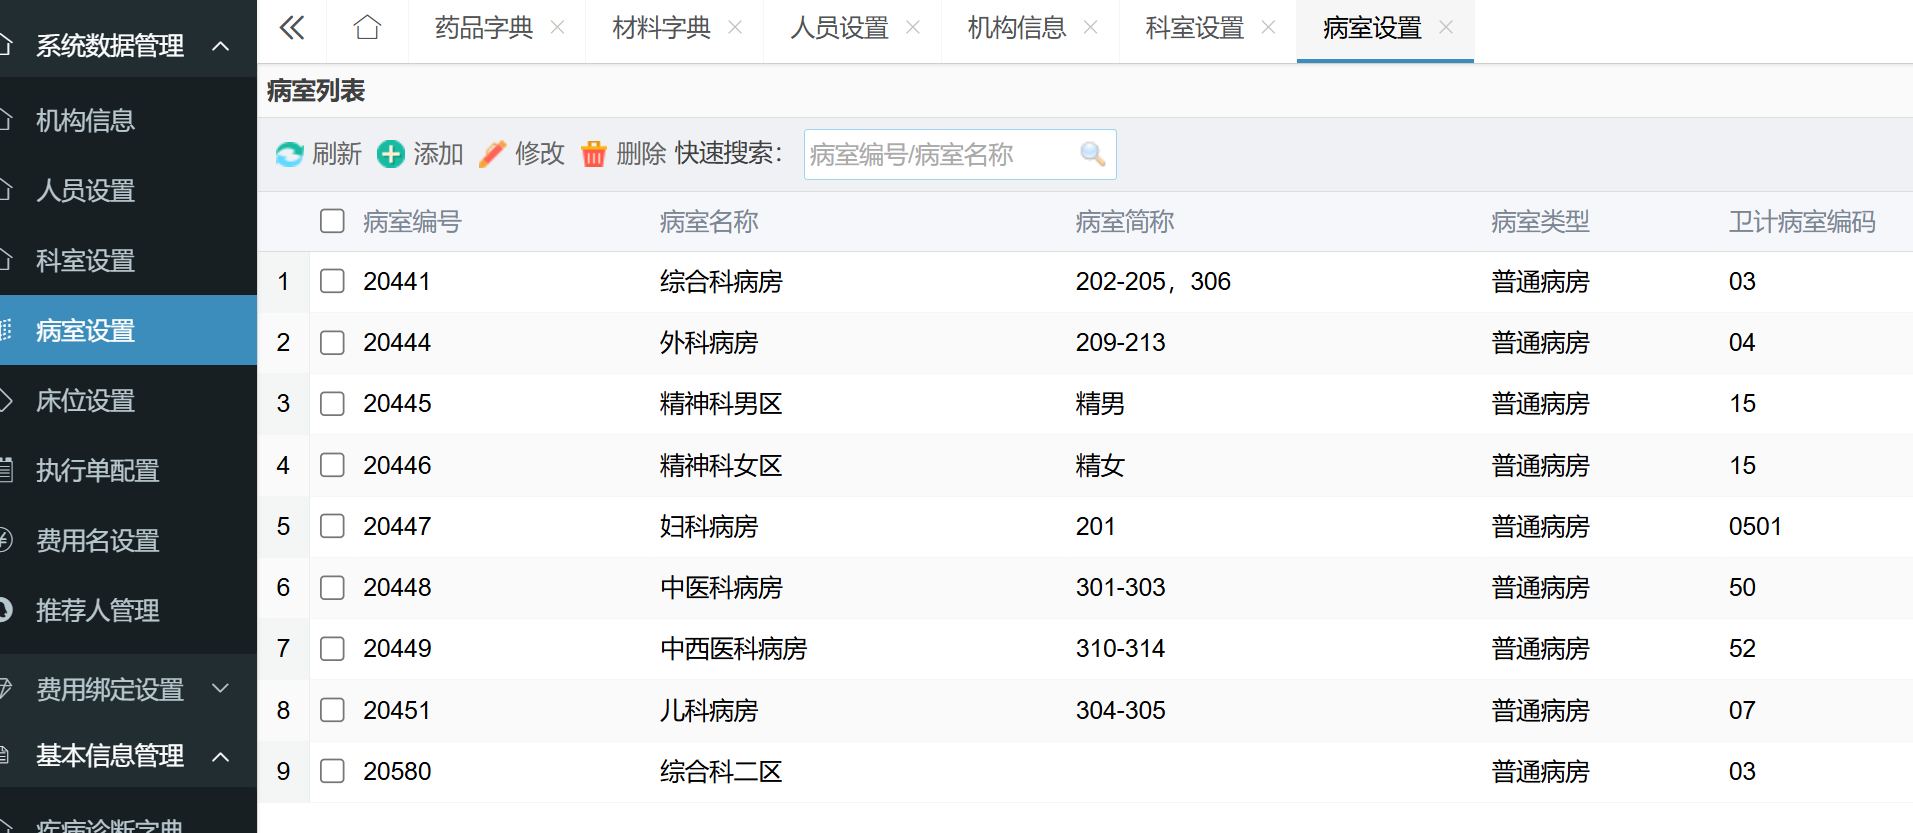The image size is (1913, 833).
Task: Open 执行单配置 in the sidebar
Action: [x=98, y=471]
